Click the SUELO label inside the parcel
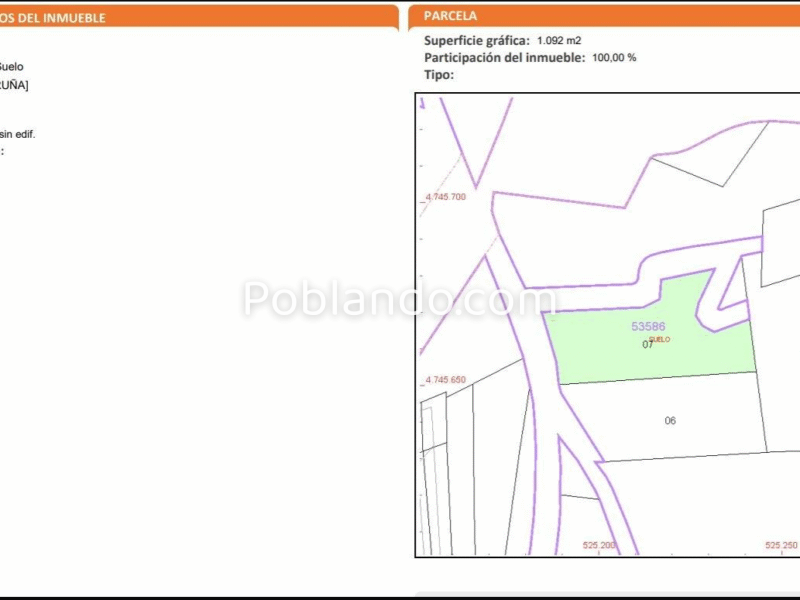Screen dimensions: 800x600 [658, 339]
